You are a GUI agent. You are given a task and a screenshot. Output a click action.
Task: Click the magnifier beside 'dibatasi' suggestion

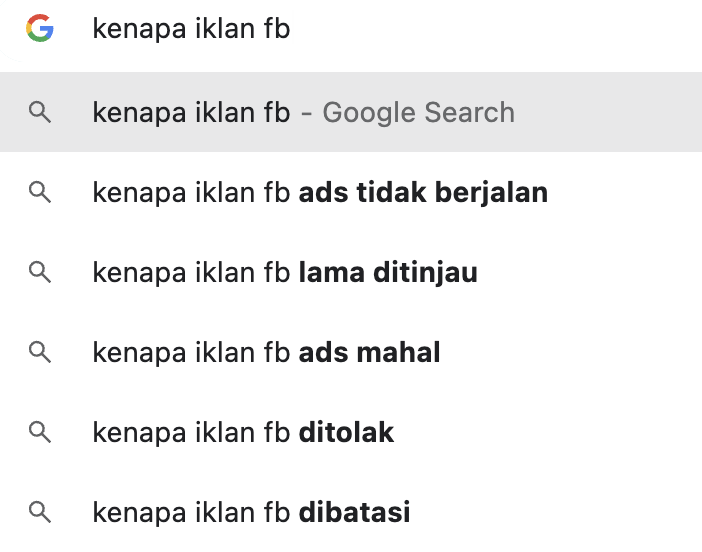click(40, 512)
